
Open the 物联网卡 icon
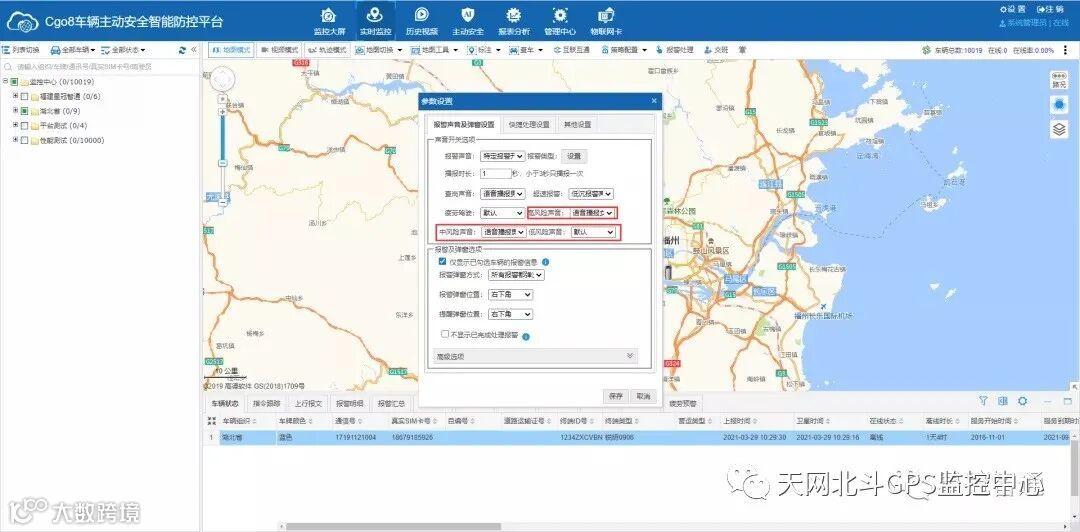click(606, 21)
